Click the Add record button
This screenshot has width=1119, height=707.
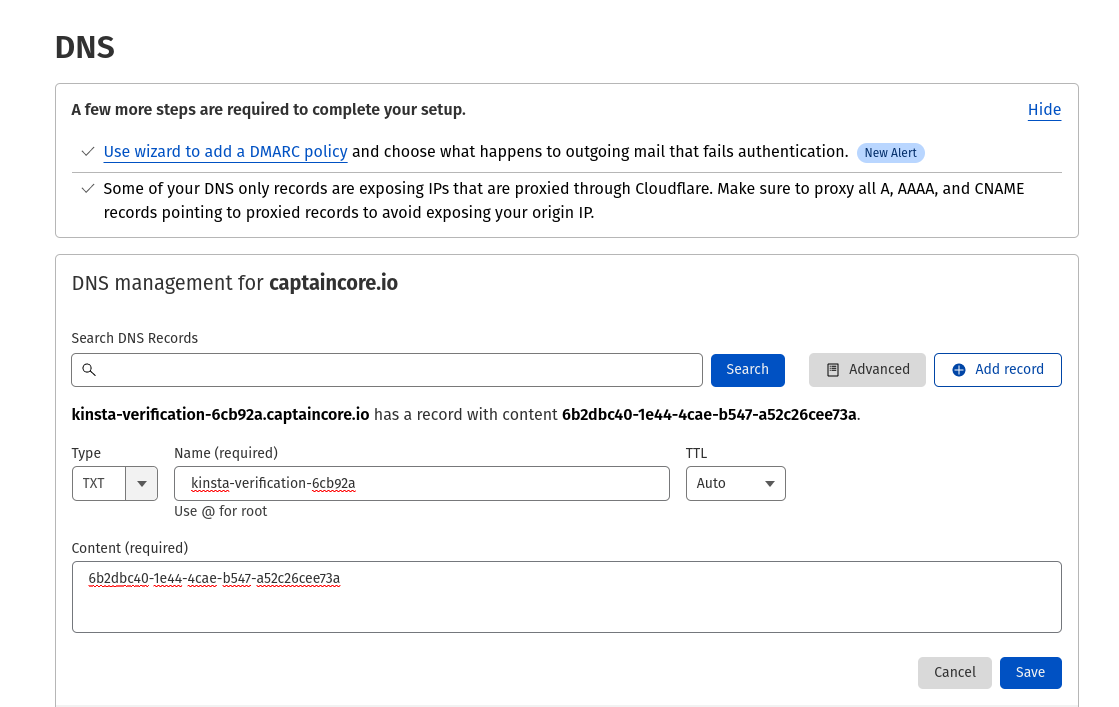[x=998, y=370]
